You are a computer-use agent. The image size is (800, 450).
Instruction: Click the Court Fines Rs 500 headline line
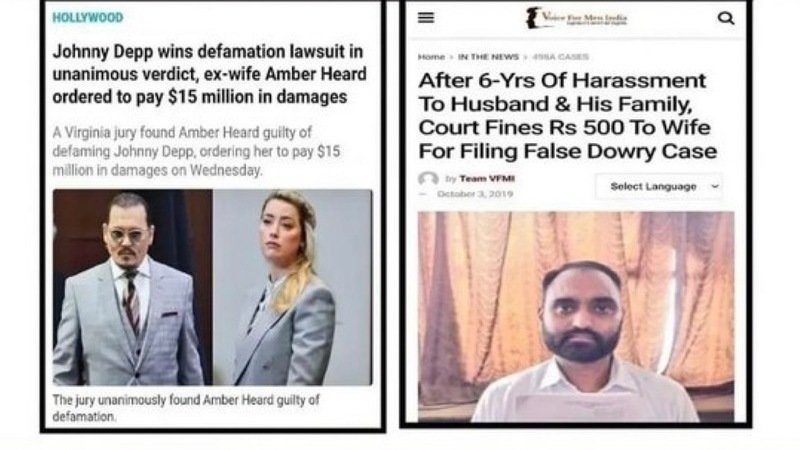pos(564,128)
